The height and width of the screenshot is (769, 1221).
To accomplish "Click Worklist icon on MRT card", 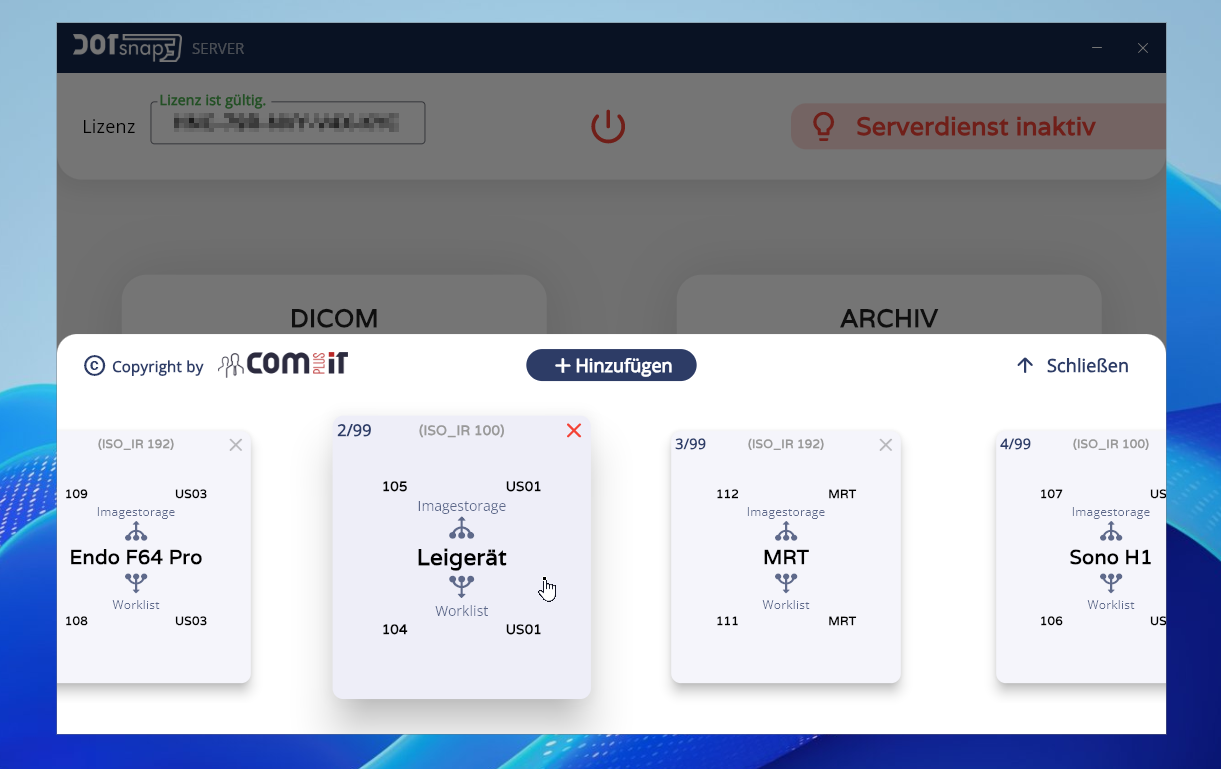I will 786,582.
